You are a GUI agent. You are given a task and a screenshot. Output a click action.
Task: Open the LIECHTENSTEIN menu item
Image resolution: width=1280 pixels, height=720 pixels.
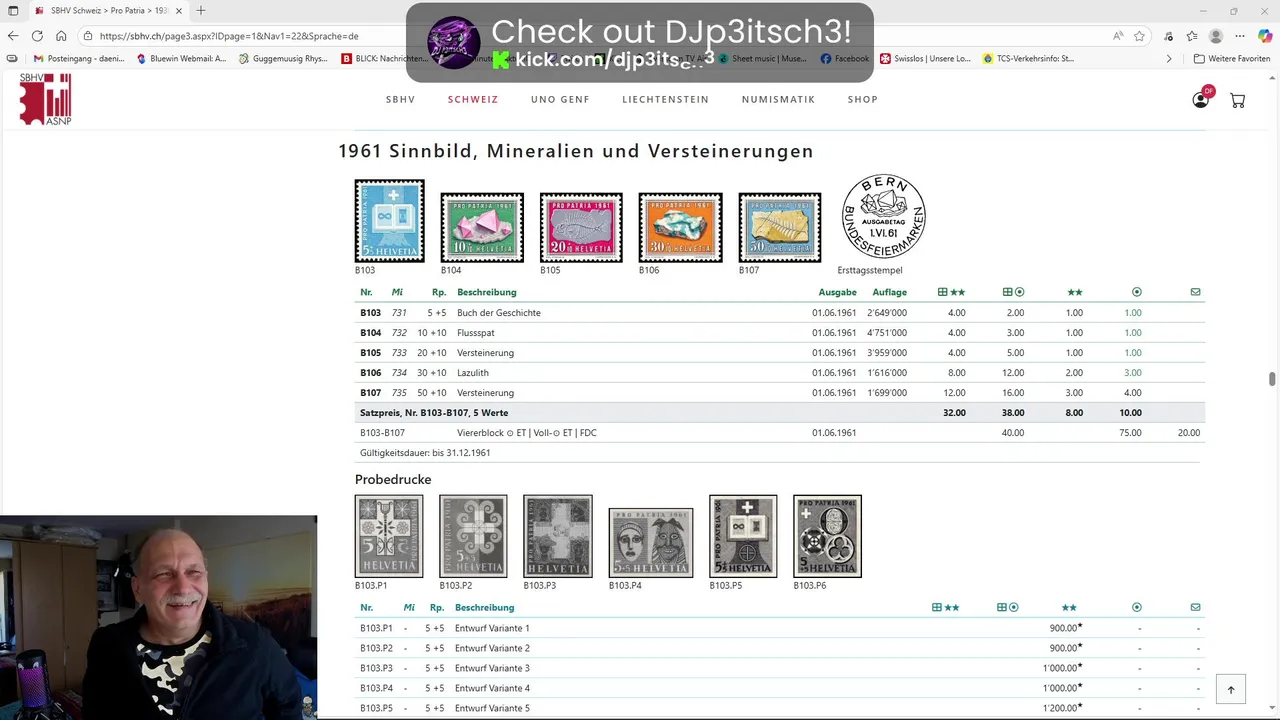[665, 99]
